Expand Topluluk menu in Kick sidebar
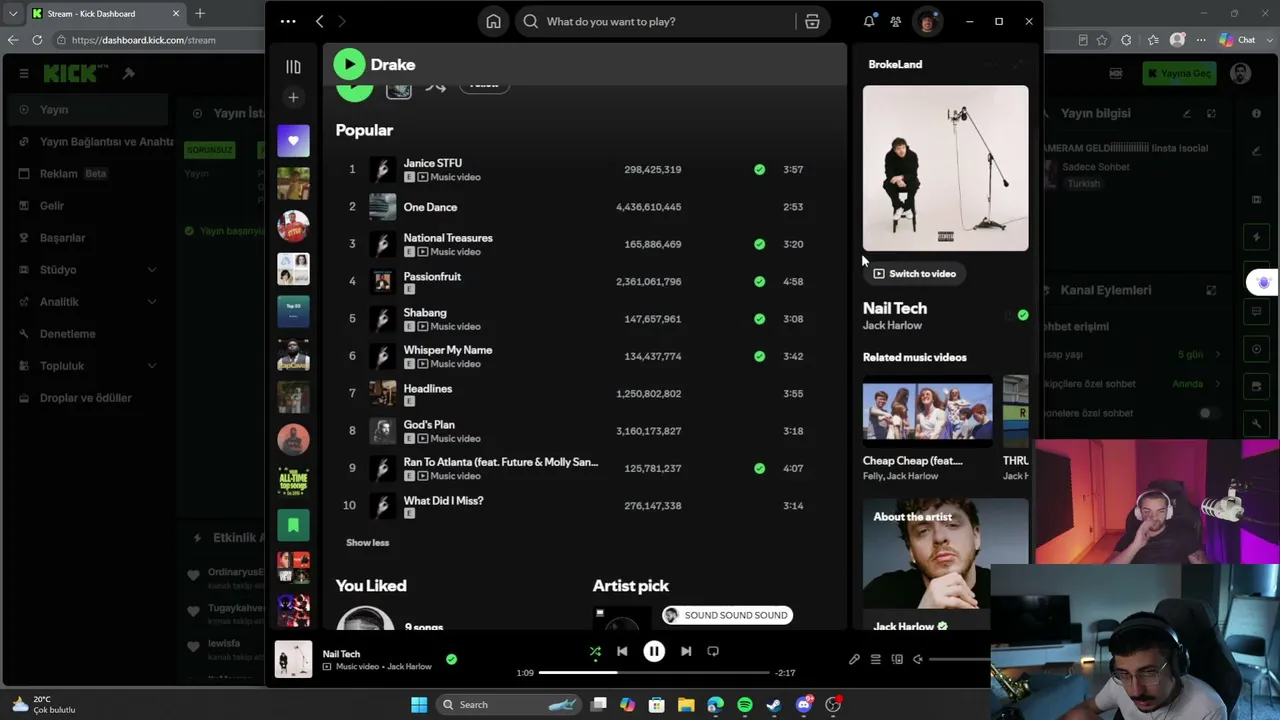The image size is (1280, 720). [151, 366]
